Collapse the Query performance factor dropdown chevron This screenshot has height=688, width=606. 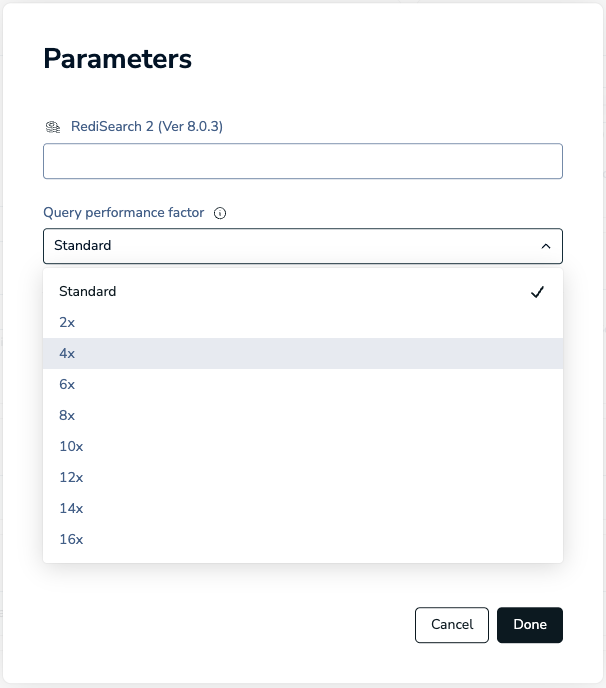coord(545,246)
